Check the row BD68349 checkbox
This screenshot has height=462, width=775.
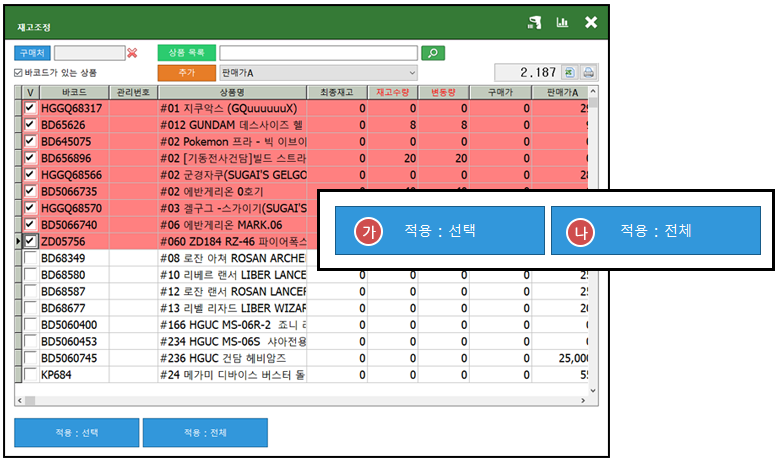(30, 258)
